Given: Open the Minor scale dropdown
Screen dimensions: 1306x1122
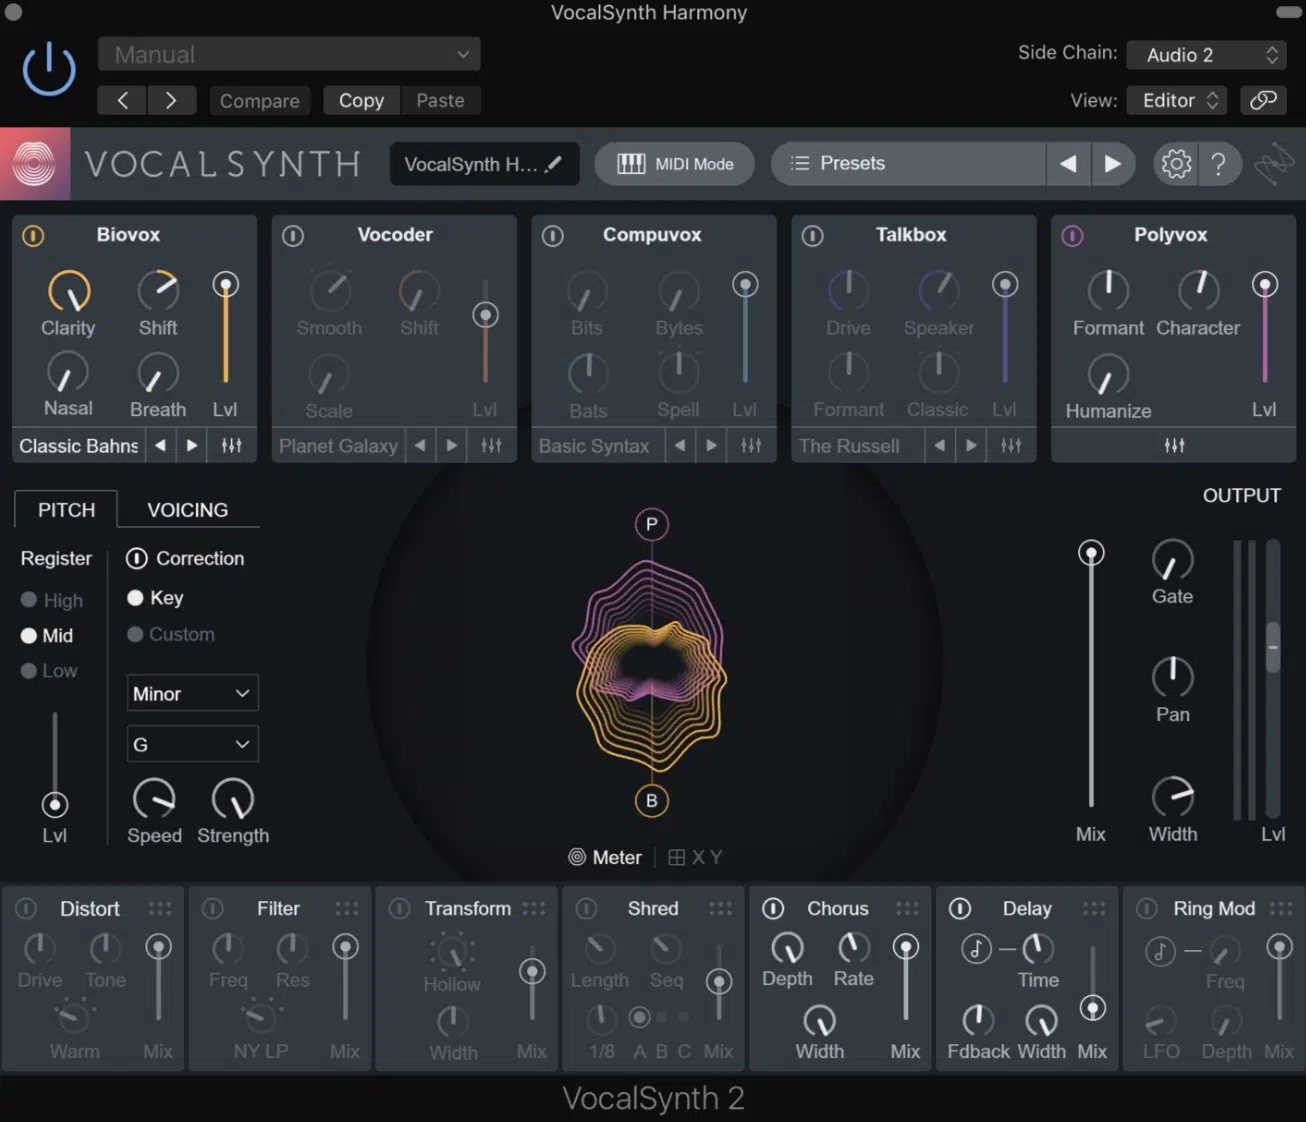Looking at the screenshot, I should pyautogui.click(x=192, y=694).
